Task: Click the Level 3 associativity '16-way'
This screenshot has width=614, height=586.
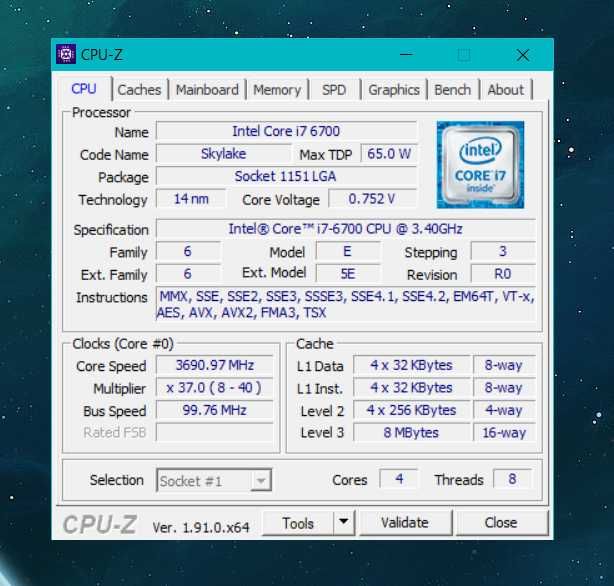Action: tap(504, 432)
